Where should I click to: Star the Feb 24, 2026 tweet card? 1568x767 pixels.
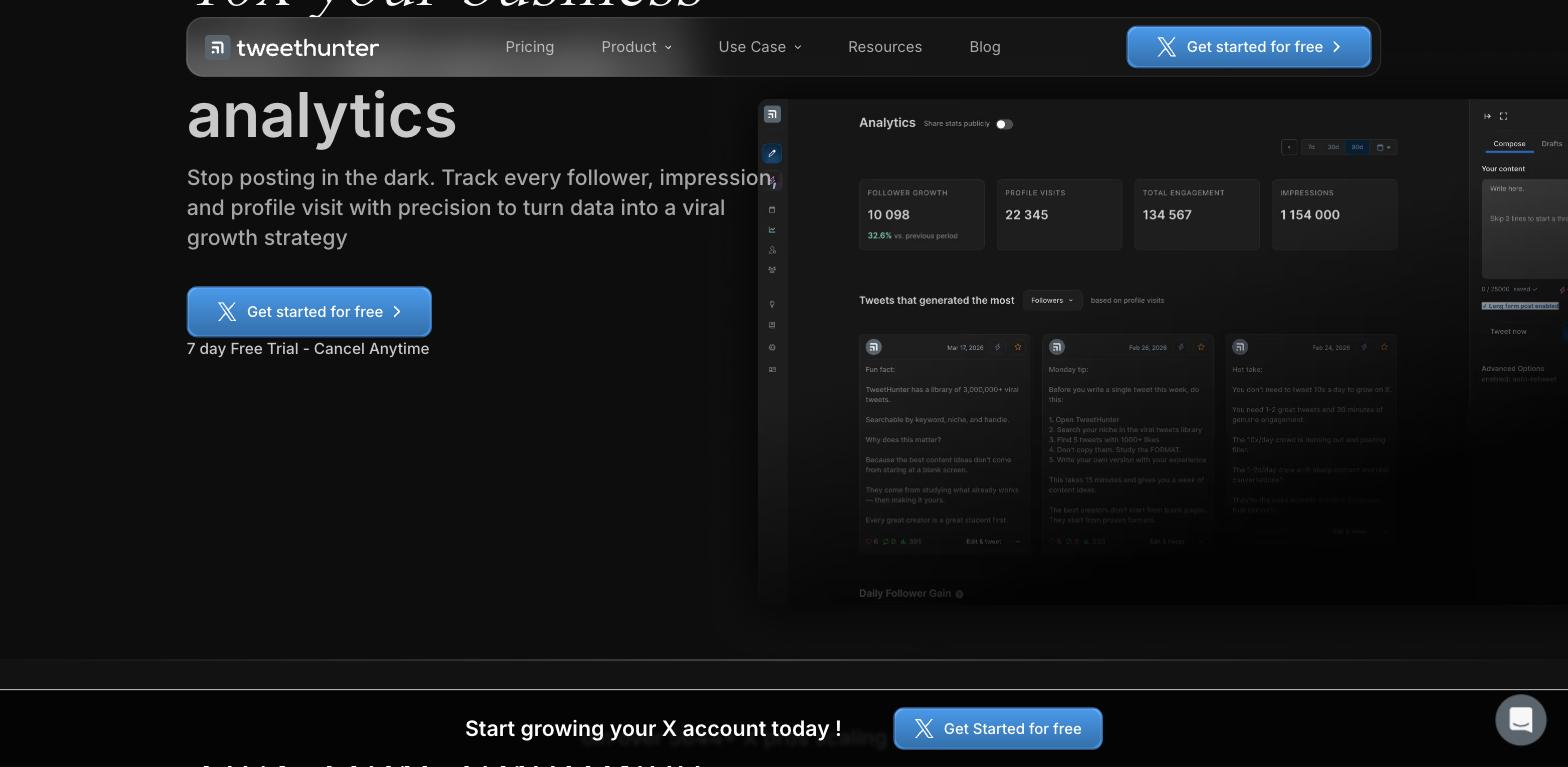pos(1384,347)
